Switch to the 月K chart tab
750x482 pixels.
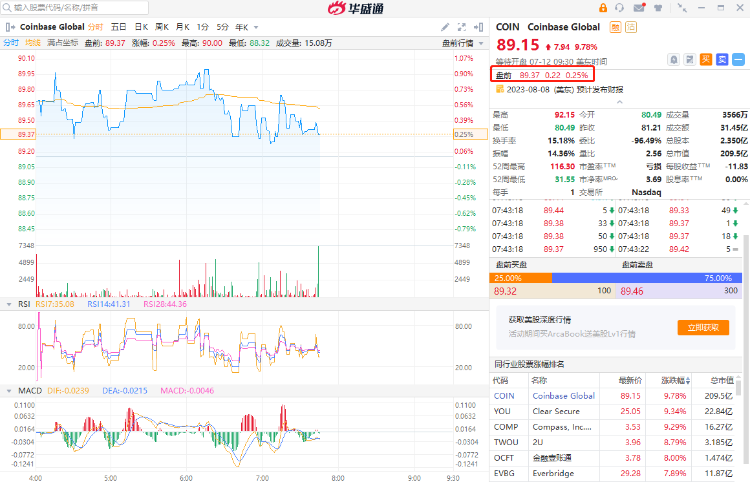coord(183,27)
